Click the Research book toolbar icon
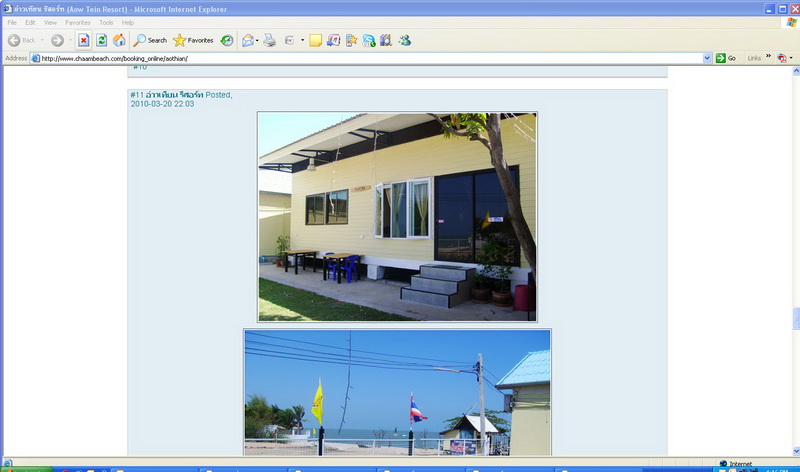This screenshot has width=800, height=472. point(386,40)
